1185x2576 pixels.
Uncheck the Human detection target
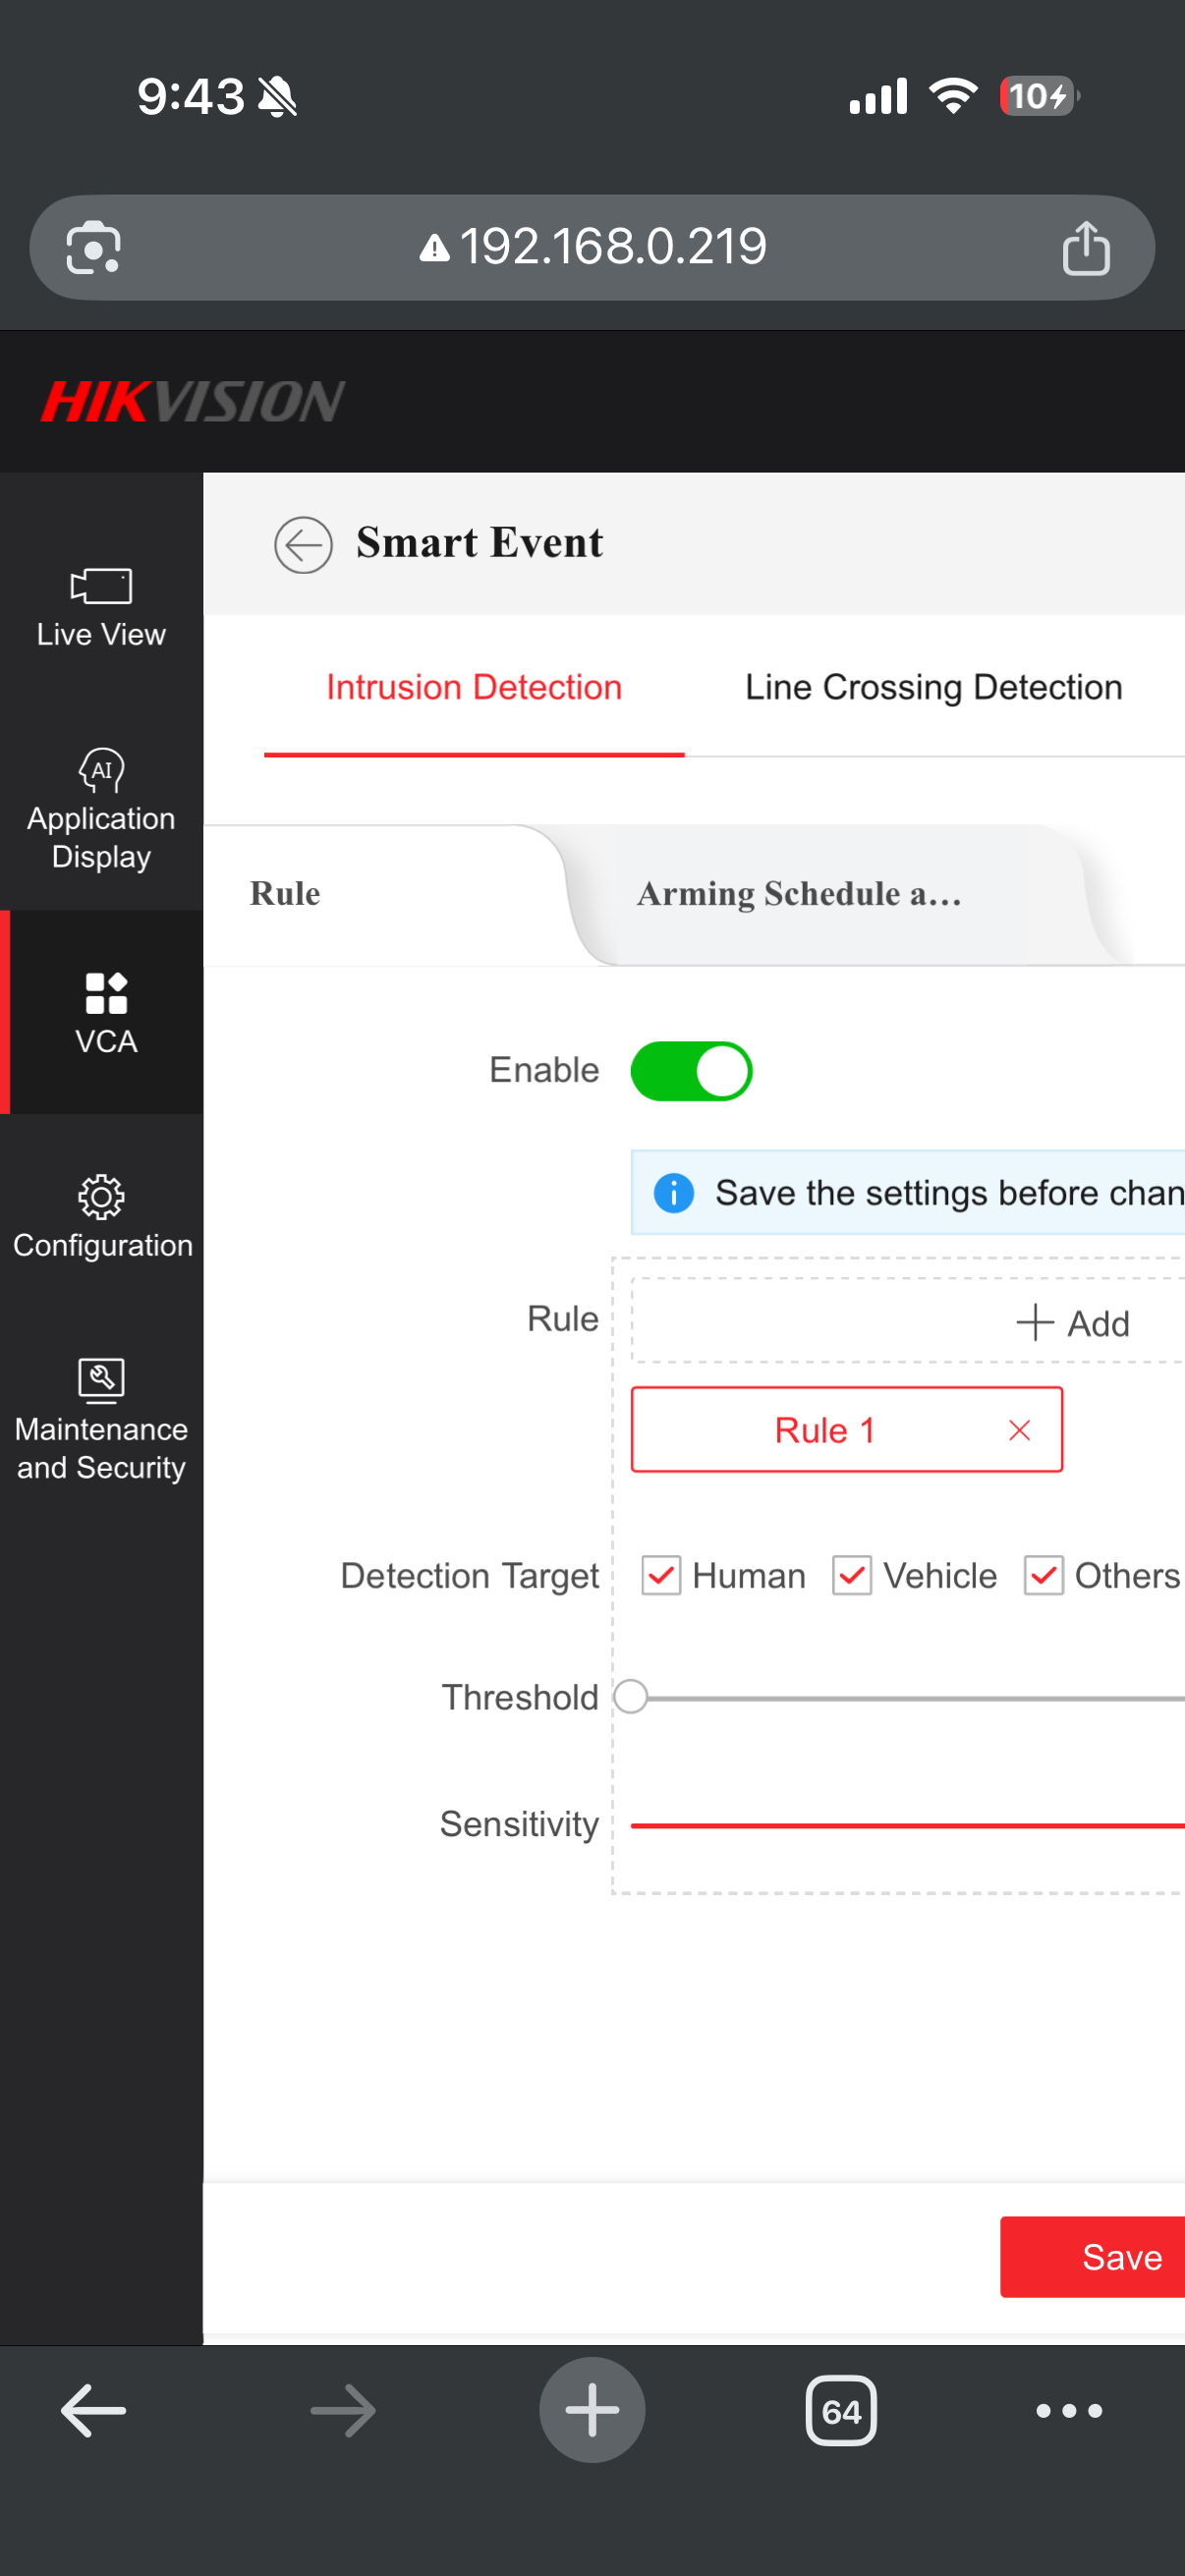pyautogui.click(x=661, y=1575)
